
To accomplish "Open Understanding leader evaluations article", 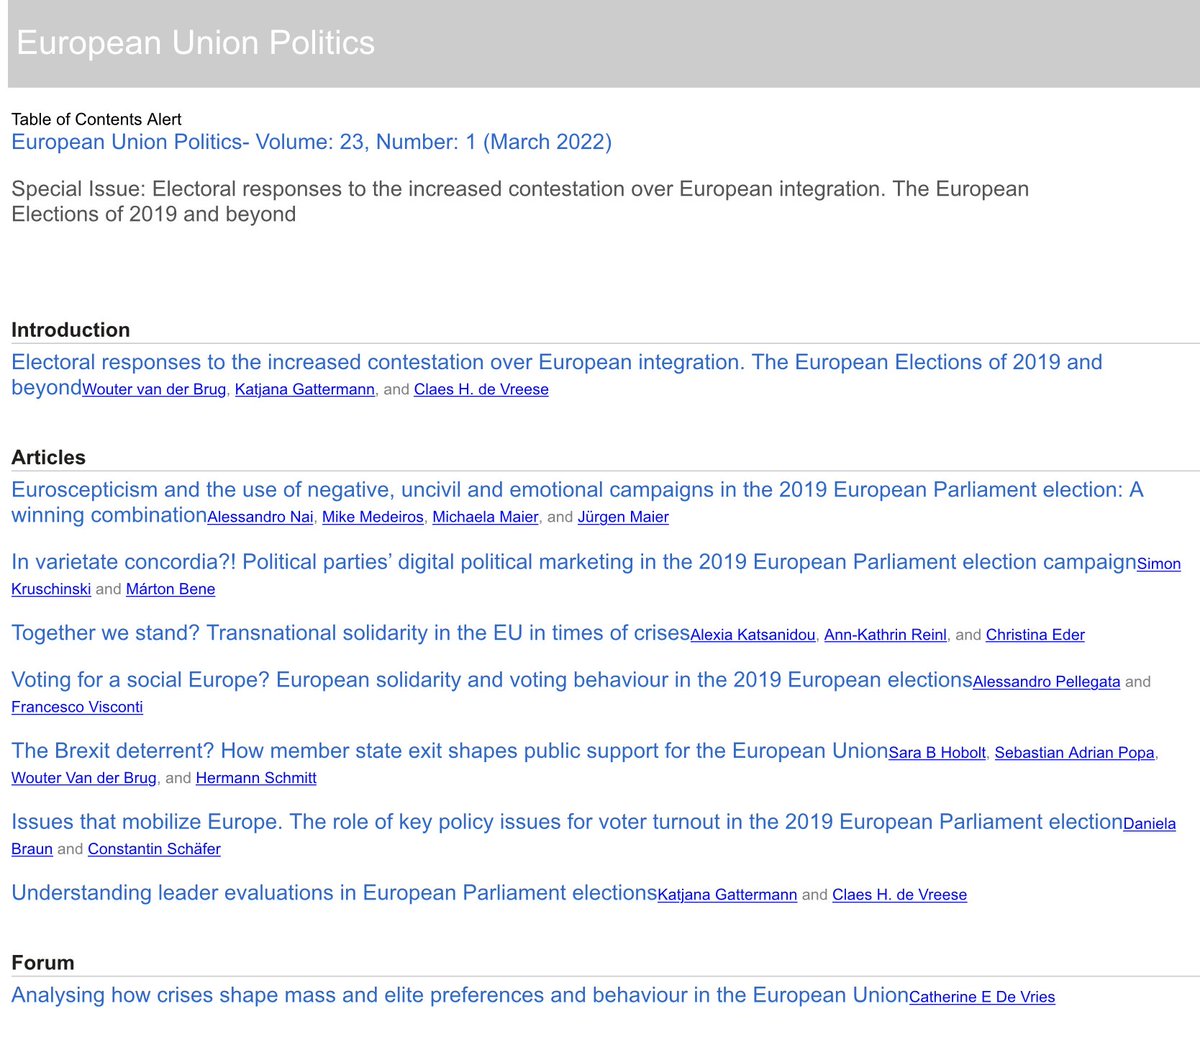I will 334,893.
